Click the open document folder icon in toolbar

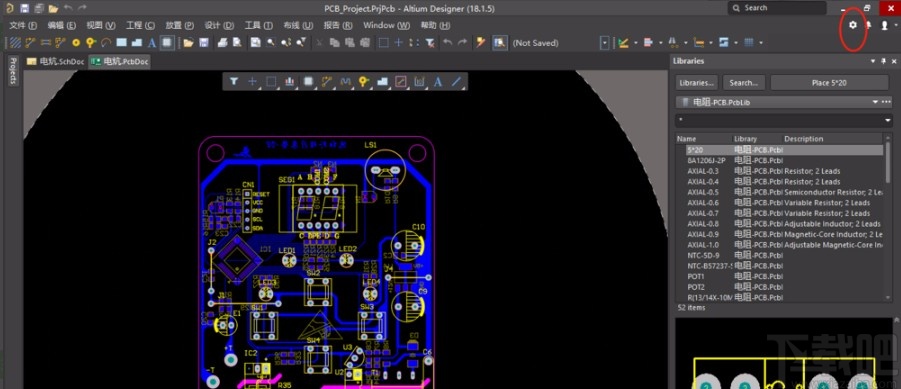click(x=188, y=43)
